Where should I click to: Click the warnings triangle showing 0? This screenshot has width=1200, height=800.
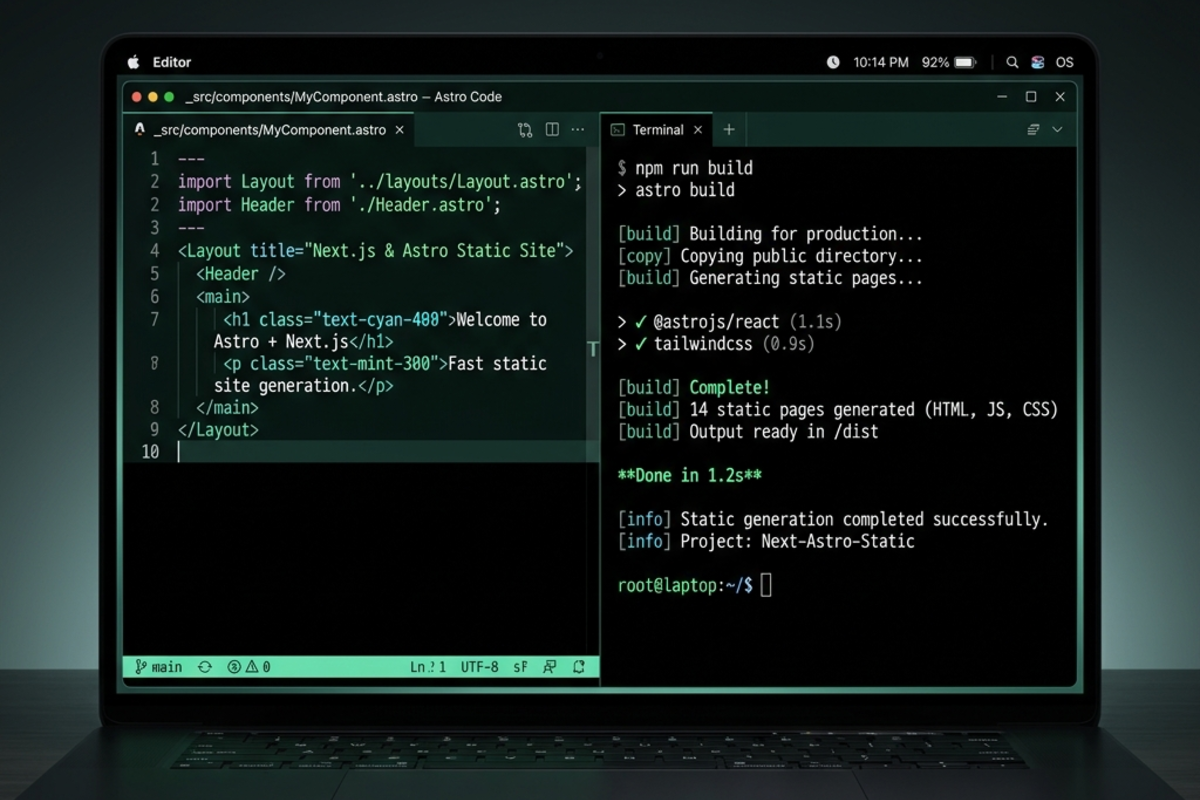(258, 667)
